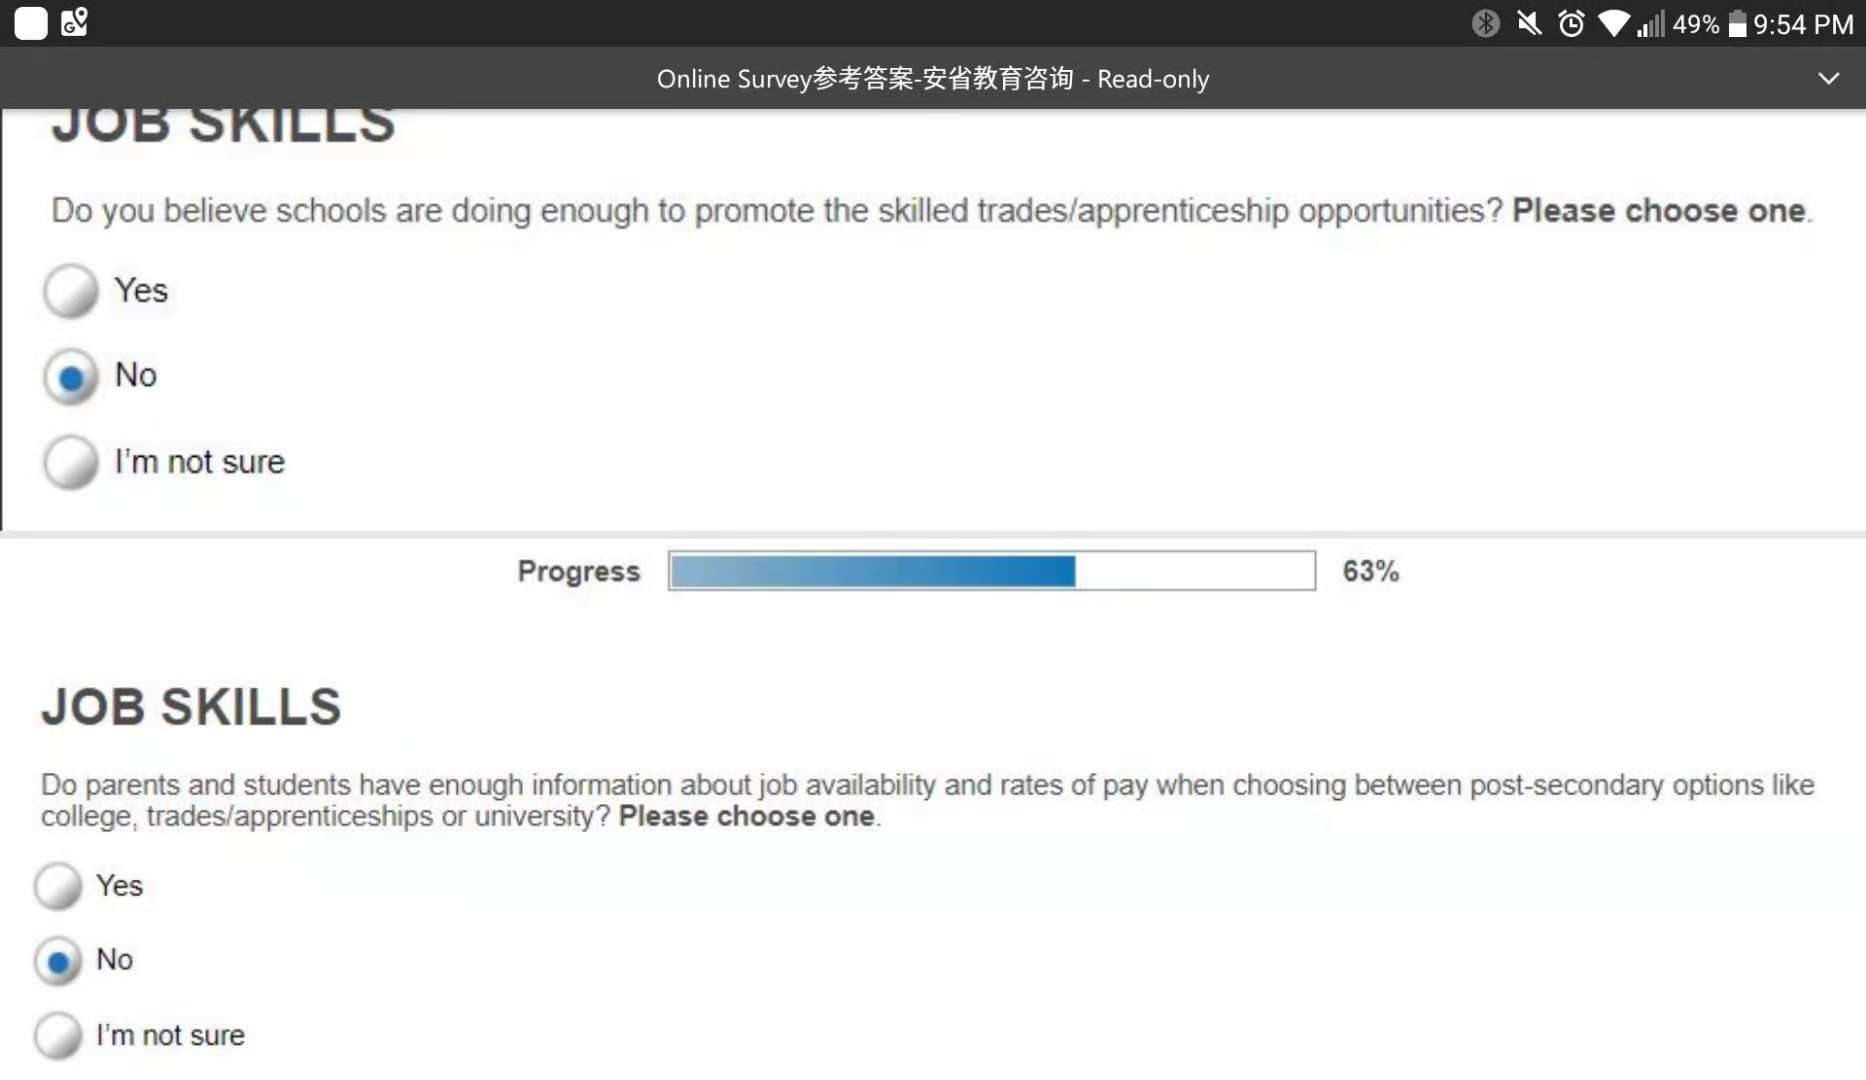Expand the document title chevron
Screen dimensions: 1866x1080
coord(1828,78)
